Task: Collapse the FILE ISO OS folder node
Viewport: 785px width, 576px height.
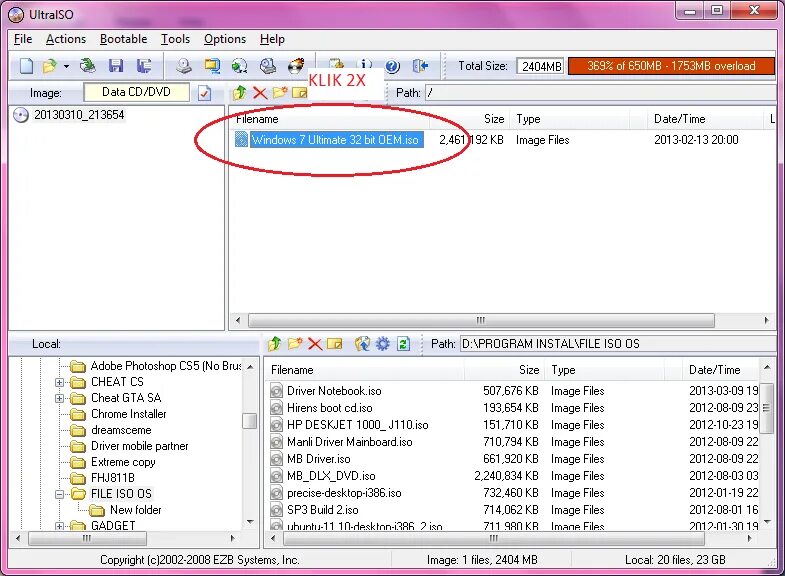Action: click(59, 494)
